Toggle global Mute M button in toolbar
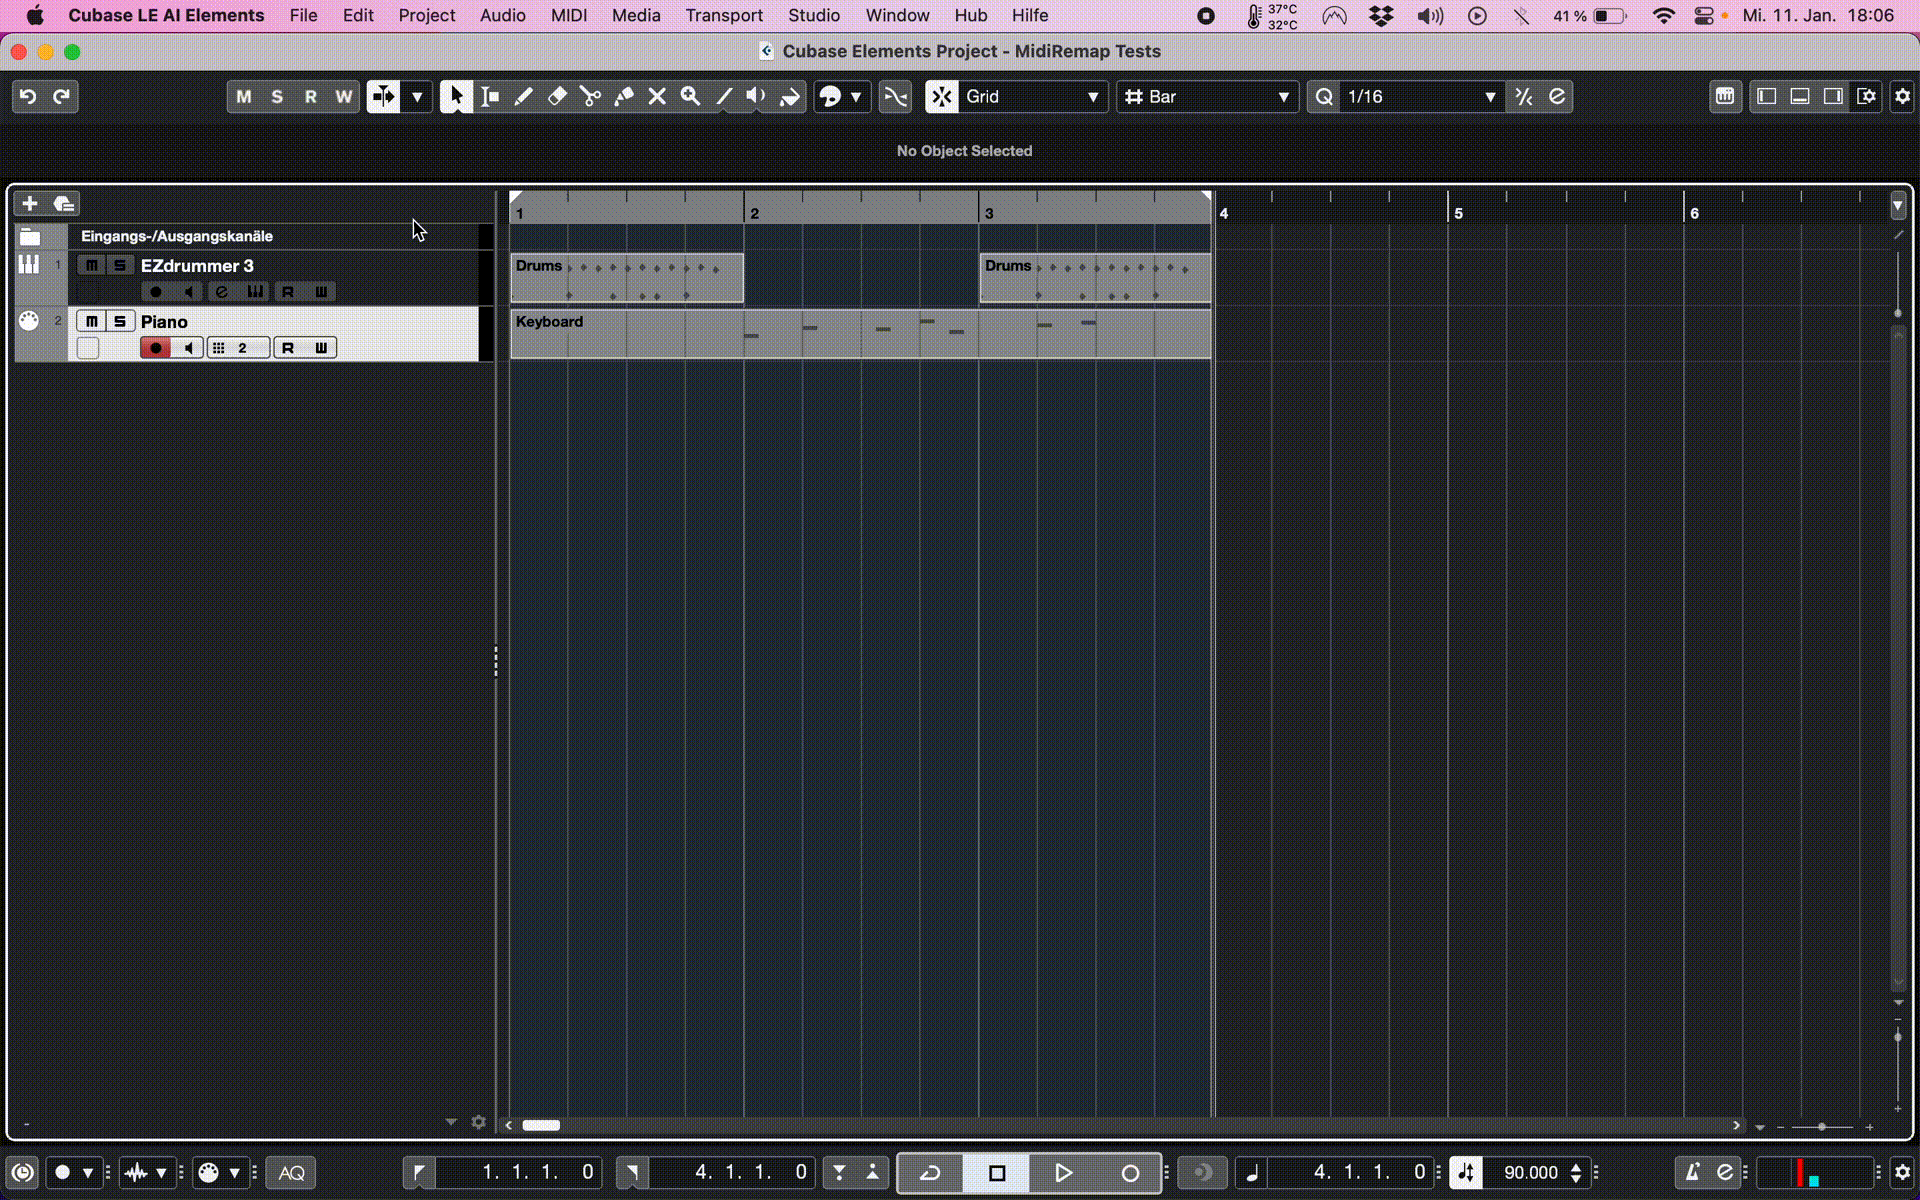 click(x=244, y=96)
